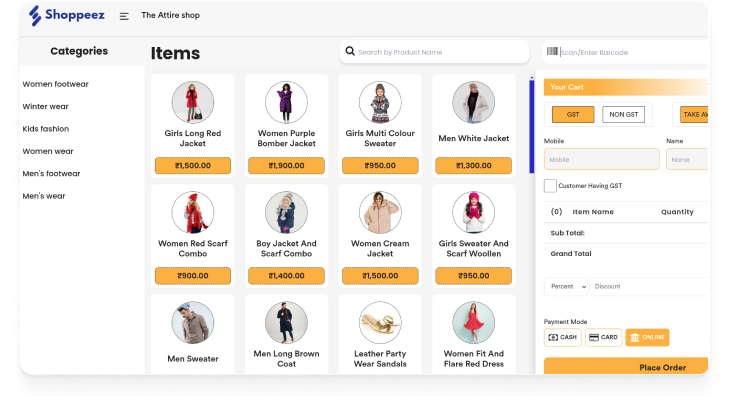730x396 pixels.
Task: Select CARD payment mode
Action: (603, 337)
